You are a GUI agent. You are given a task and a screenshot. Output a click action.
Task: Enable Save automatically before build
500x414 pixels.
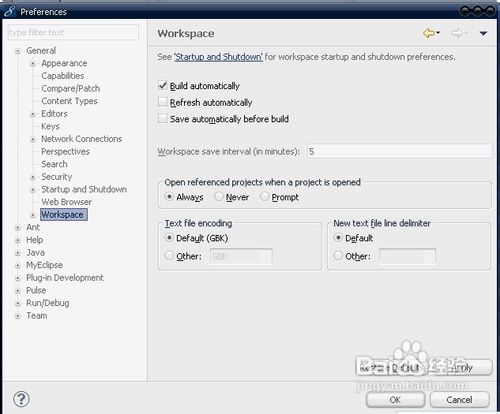(162, 118)
